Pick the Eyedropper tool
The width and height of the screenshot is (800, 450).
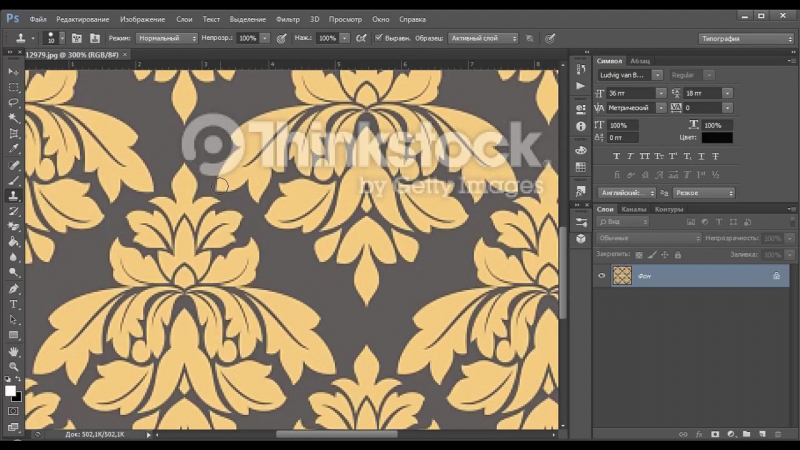[14, 148]
